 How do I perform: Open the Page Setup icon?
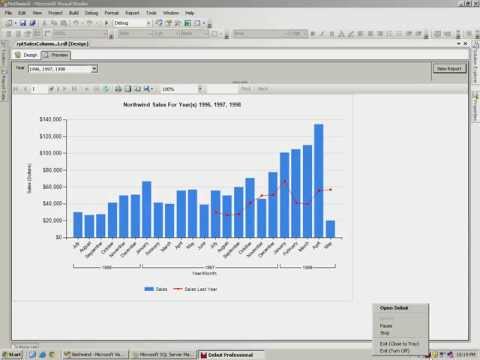(137, 89)
